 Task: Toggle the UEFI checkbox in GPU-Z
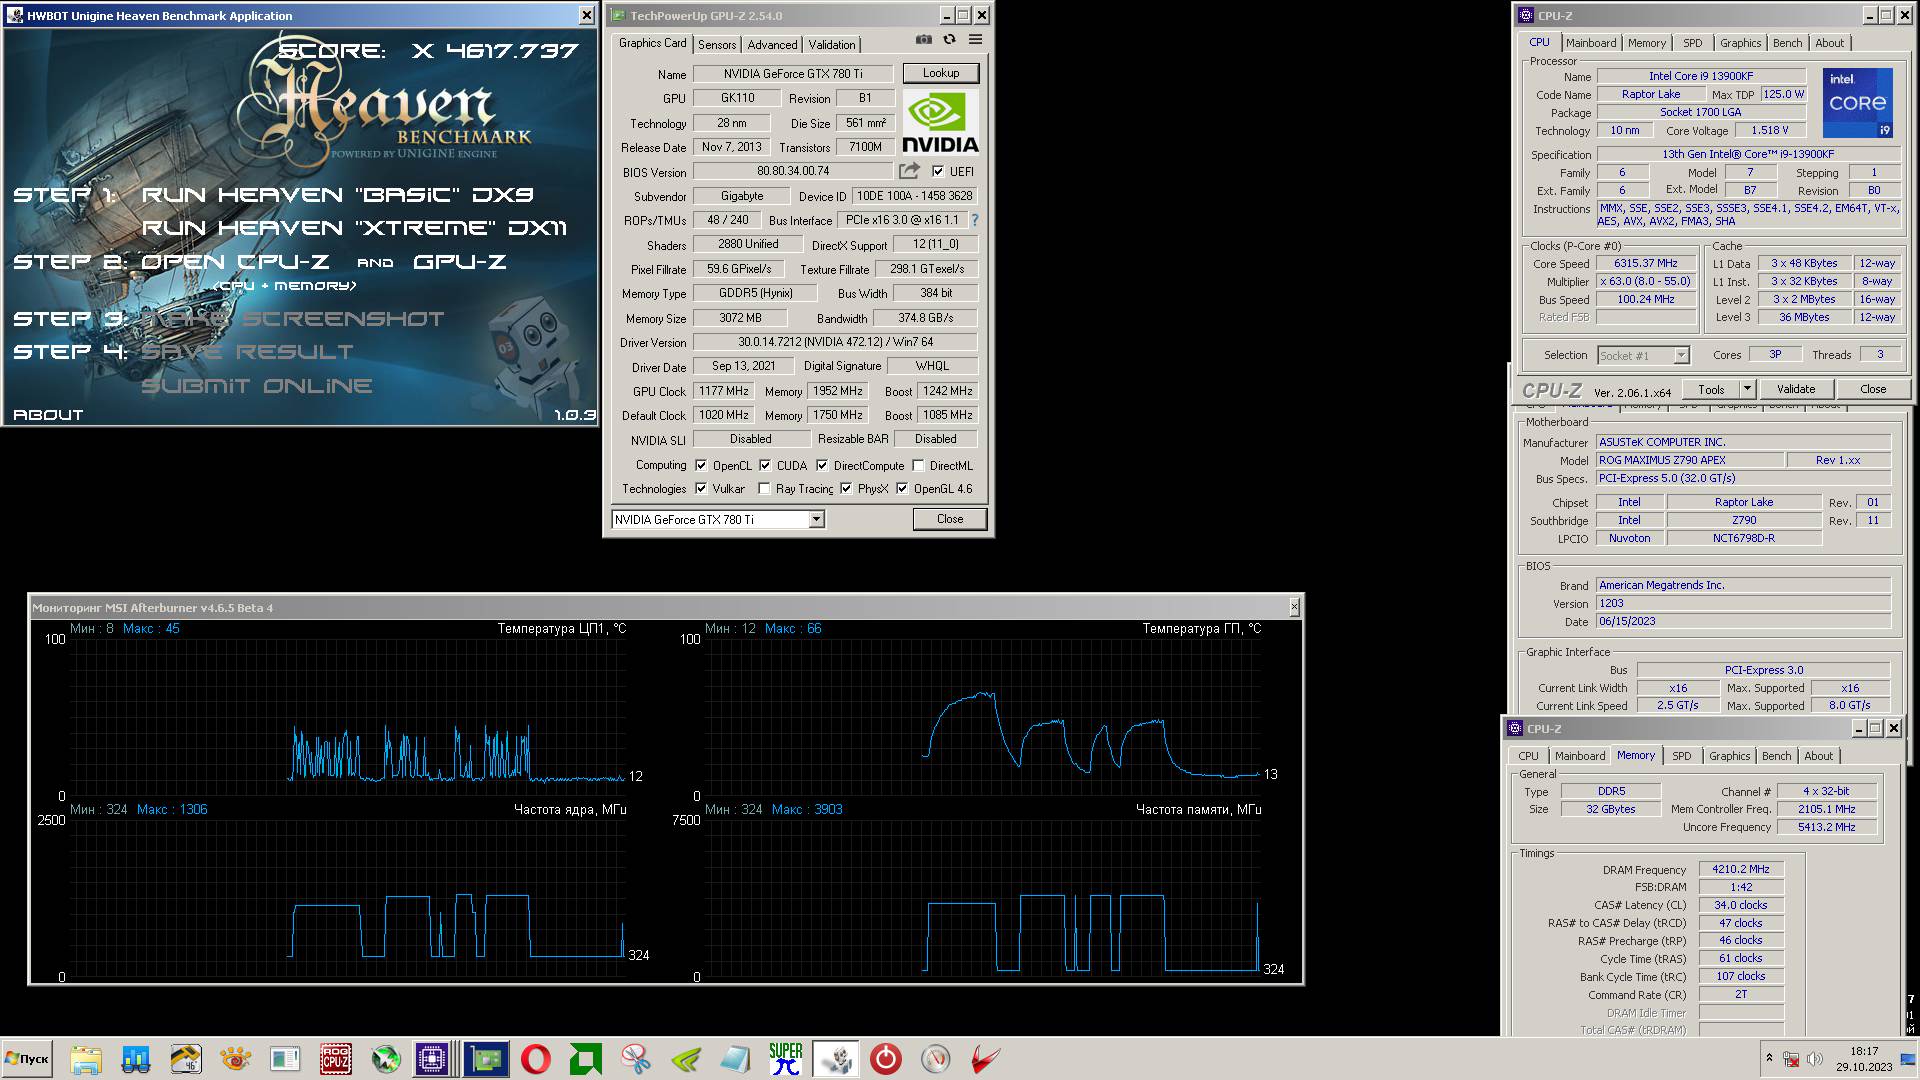point(938,172)
